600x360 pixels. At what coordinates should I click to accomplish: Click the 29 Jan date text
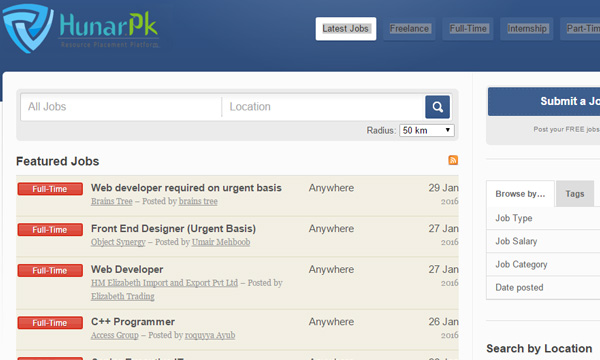(443, 188)
